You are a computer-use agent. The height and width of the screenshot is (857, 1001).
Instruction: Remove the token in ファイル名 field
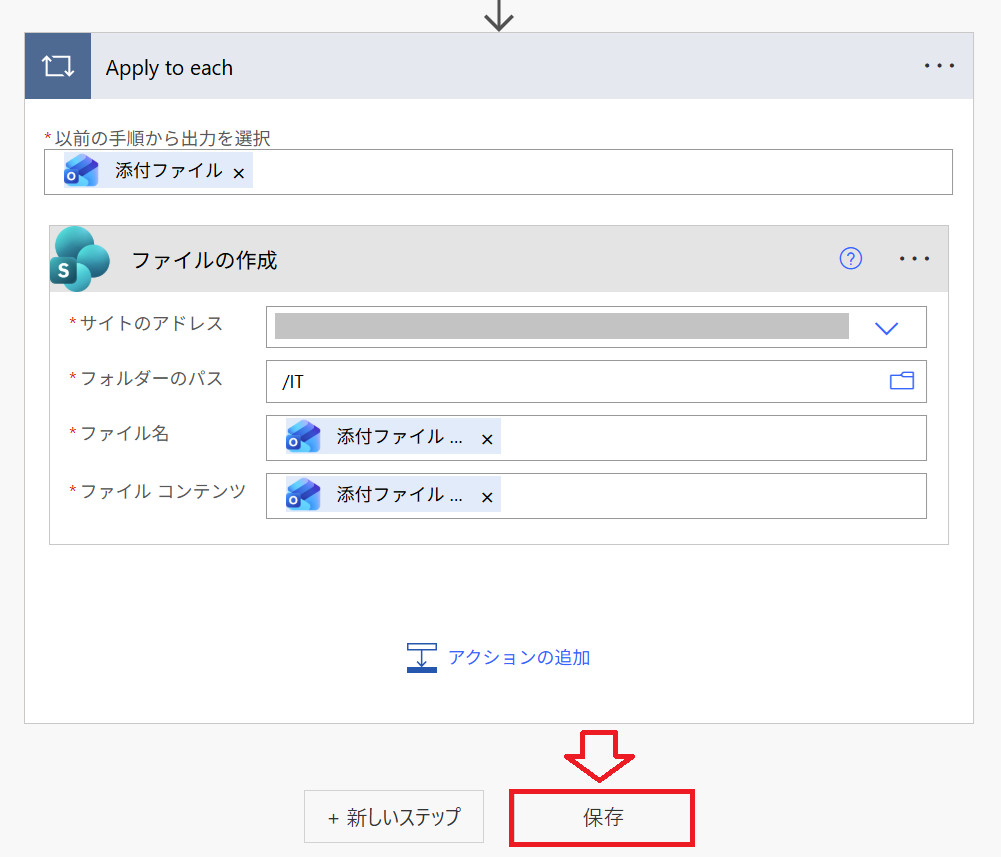pos(487,439)
